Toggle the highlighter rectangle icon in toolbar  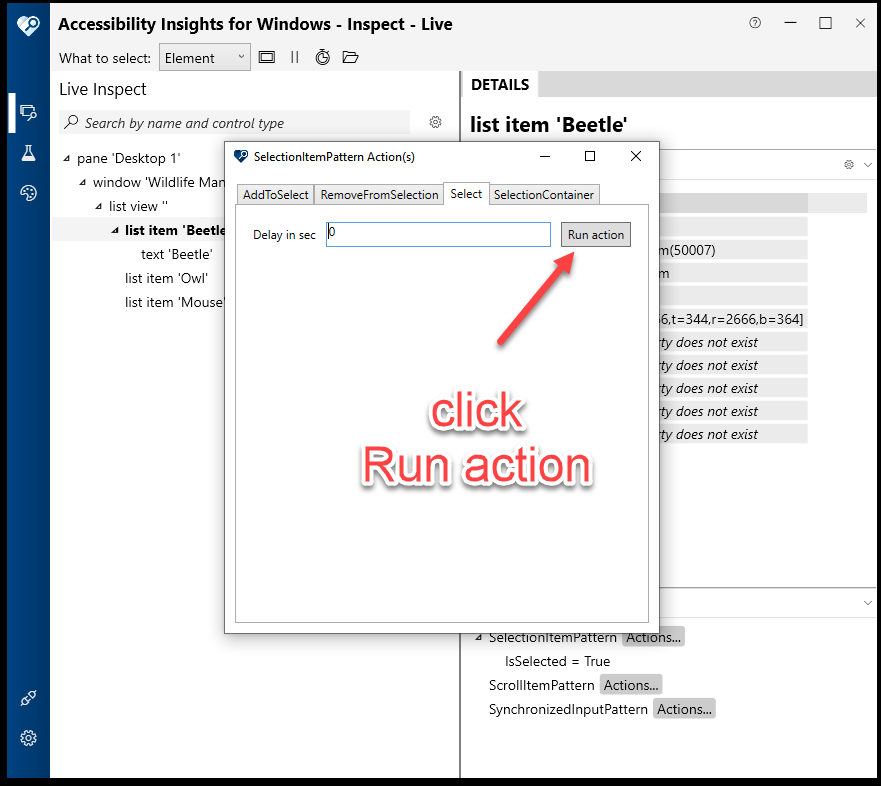pos(267,58)
